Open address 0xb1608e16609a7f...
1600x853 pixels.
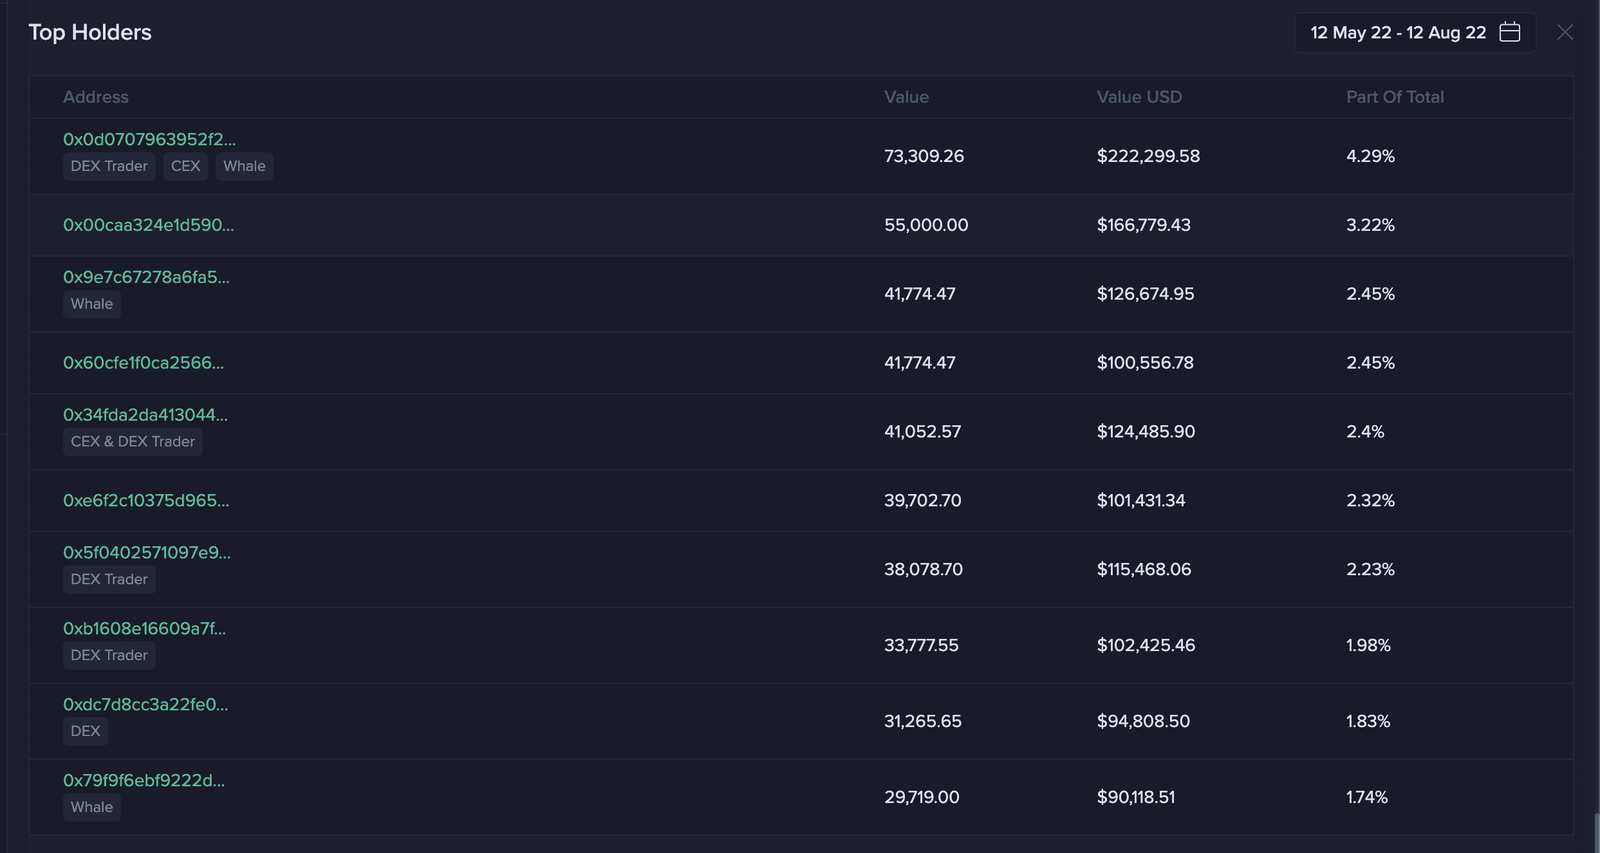[x=144, y=629]
